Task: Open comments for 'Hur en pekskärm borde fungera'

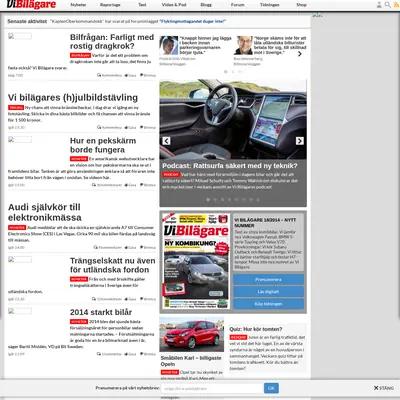Action: pyautogui.click(x=107, y=185)
